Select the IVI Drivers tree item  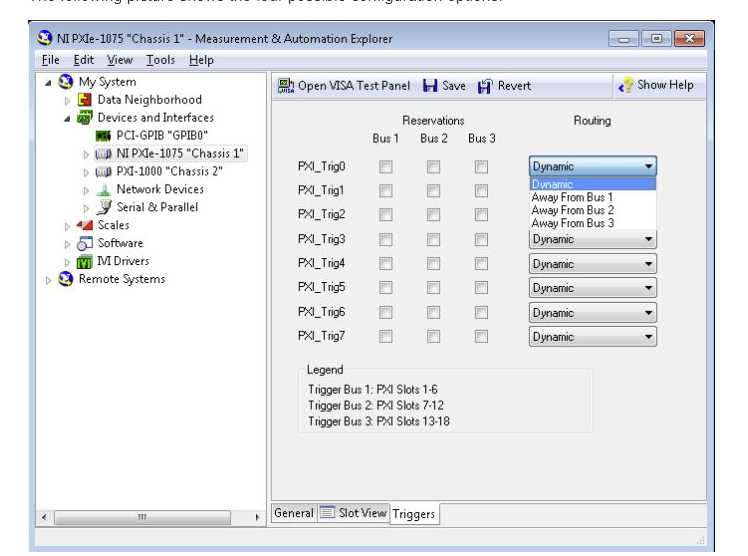click(x=123, y=261)
